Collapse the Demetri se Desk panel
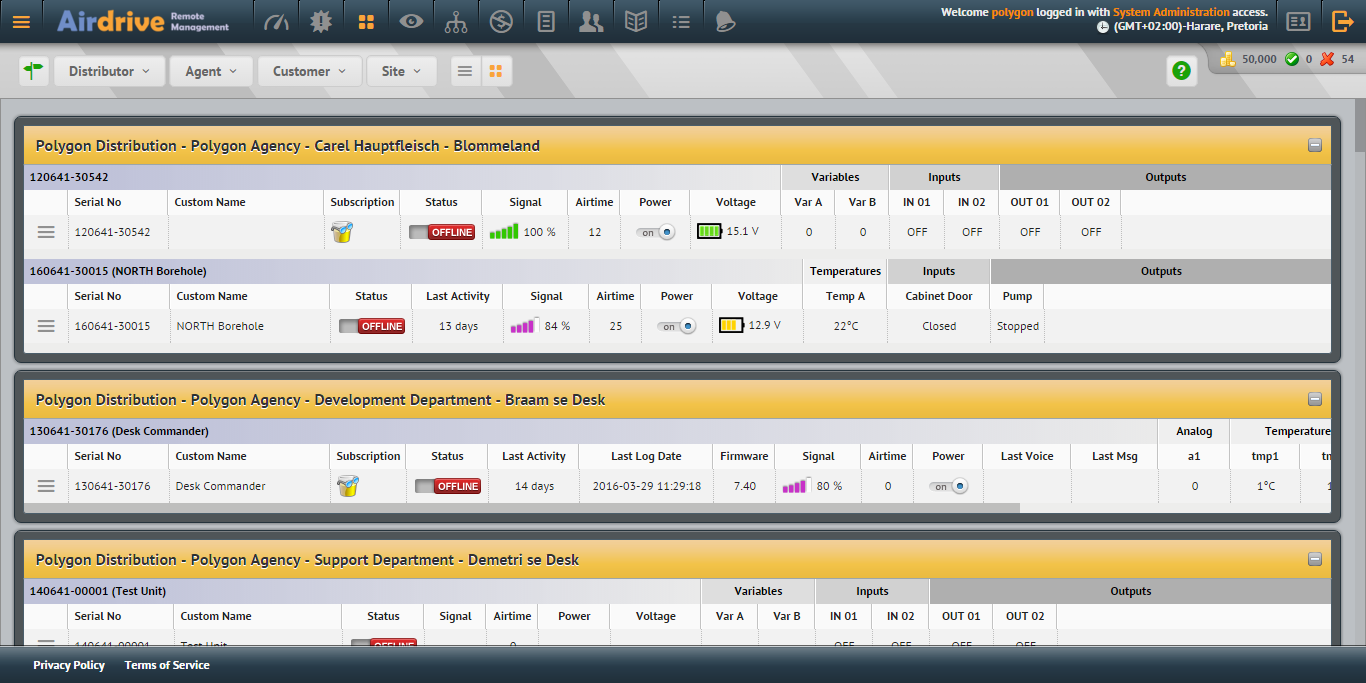Image resolution: width=1366 pixels, height=683 pixels. click(1315, 559)
